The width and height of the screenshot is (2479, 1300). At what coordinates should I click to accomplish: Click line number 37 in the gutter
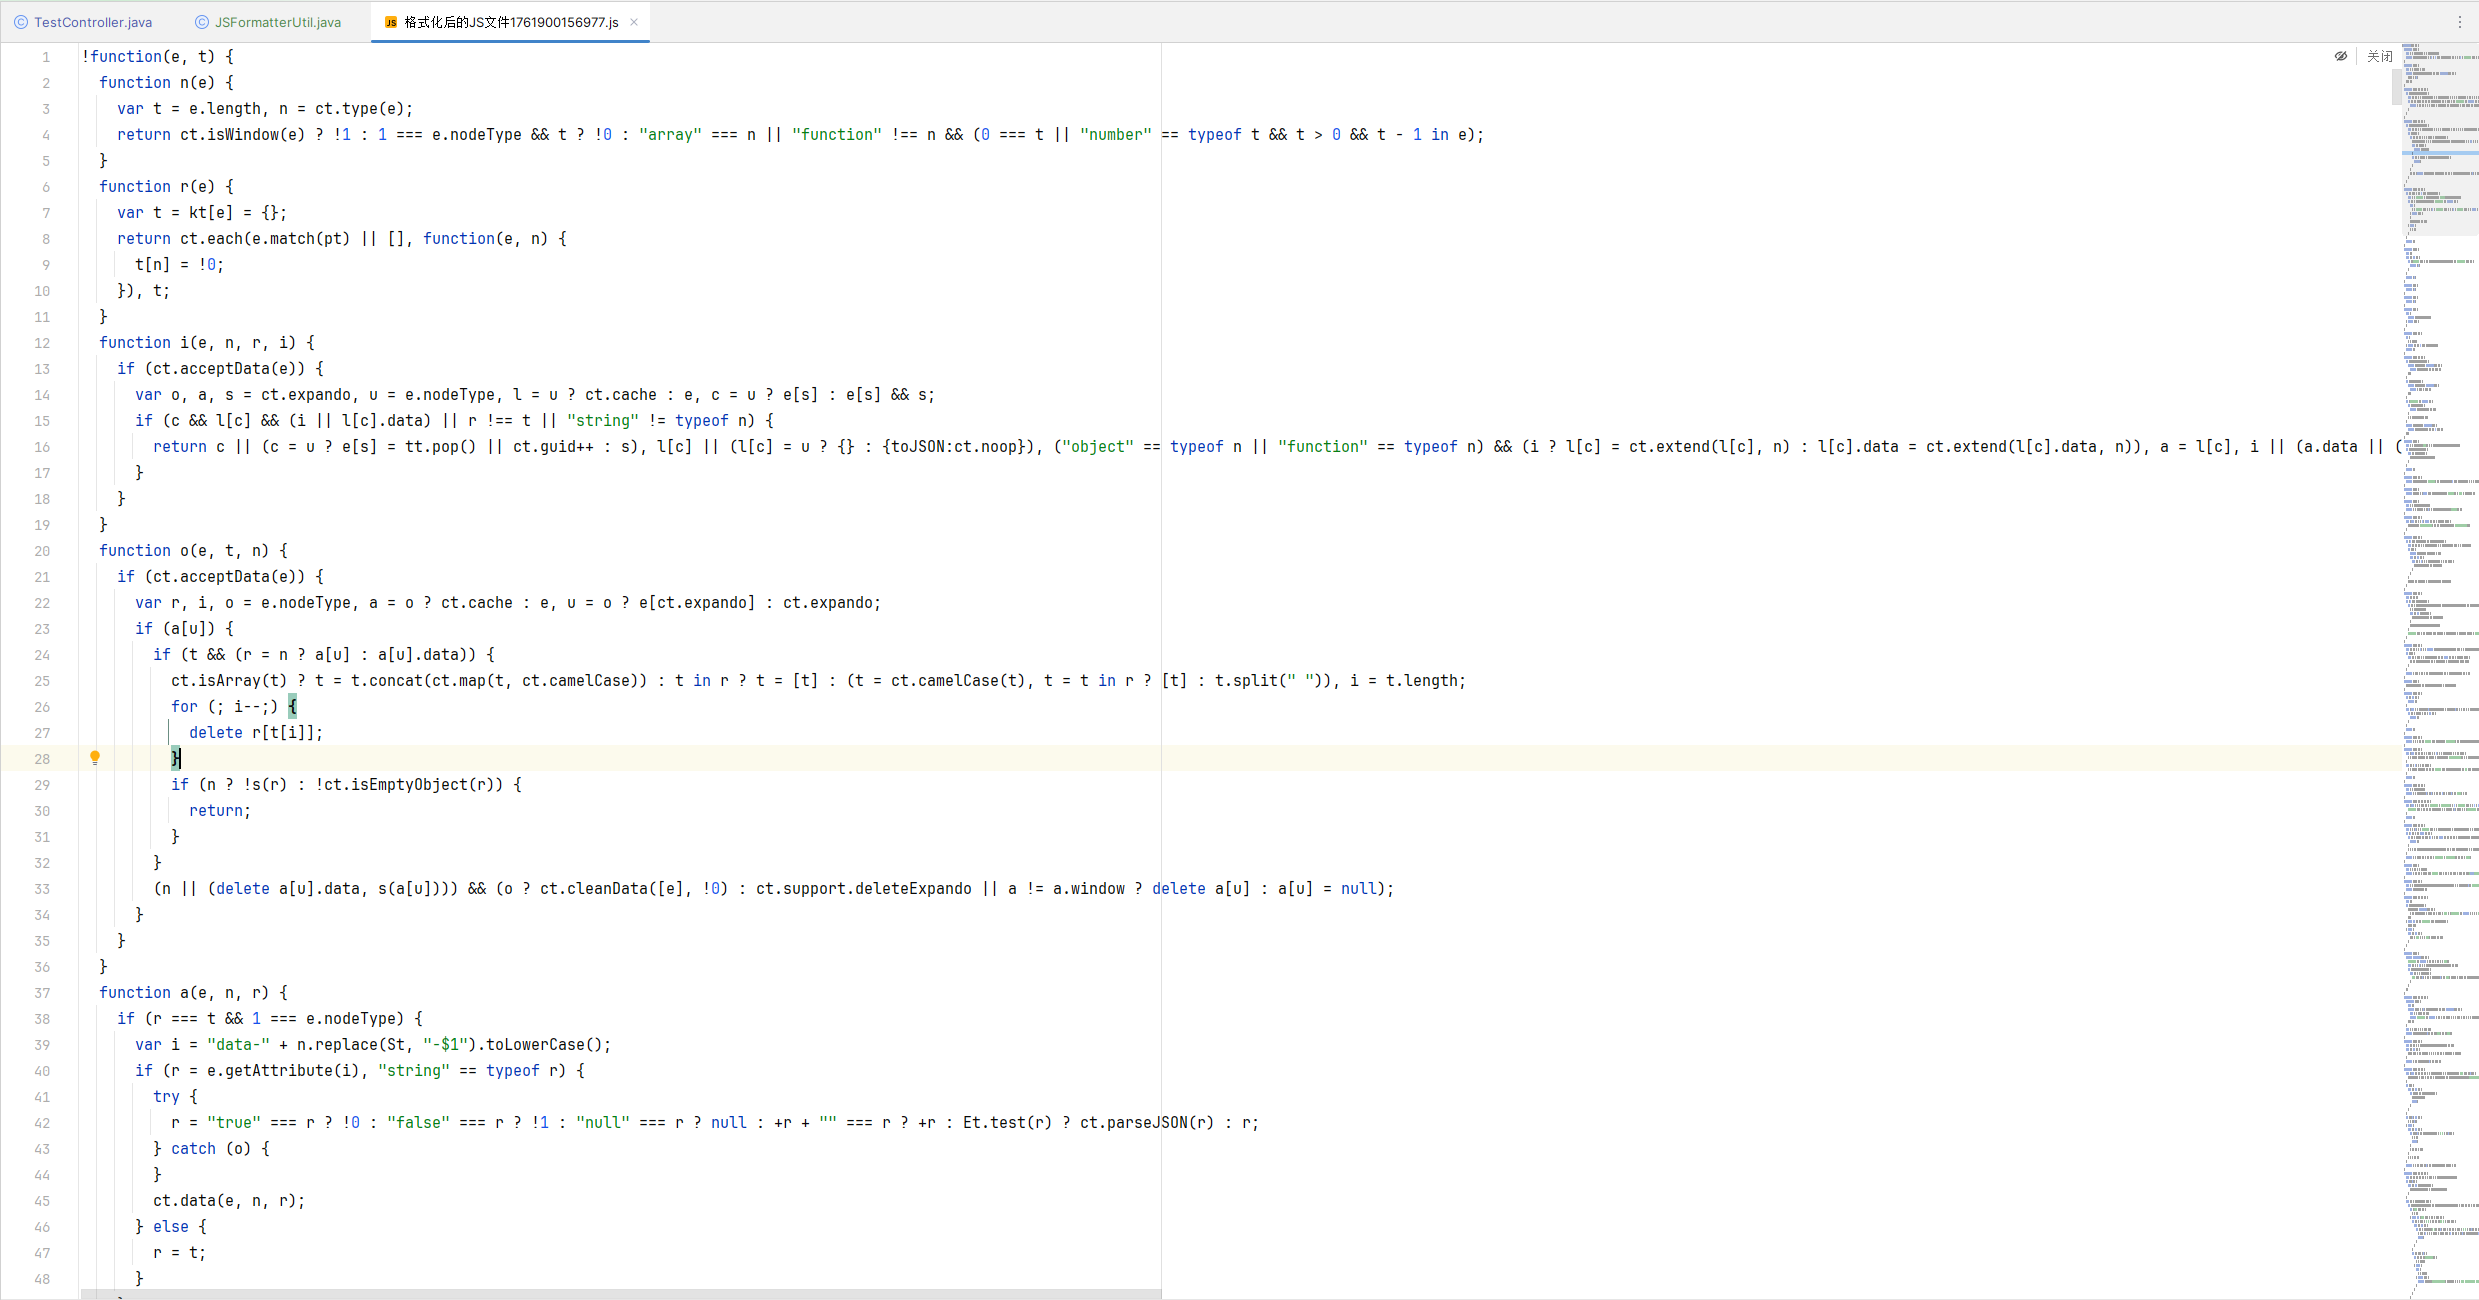click(x=42, y=993)
